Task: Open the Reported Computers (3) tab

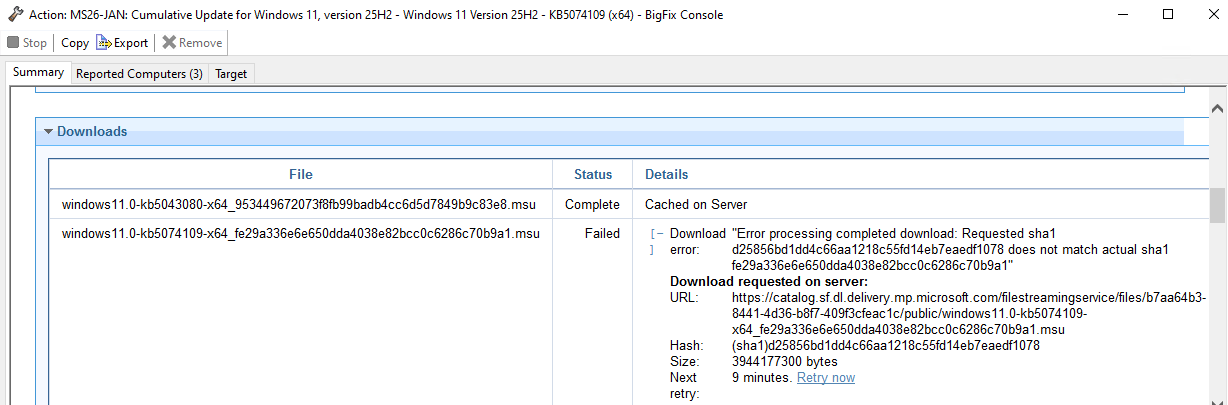Action: 139,74
